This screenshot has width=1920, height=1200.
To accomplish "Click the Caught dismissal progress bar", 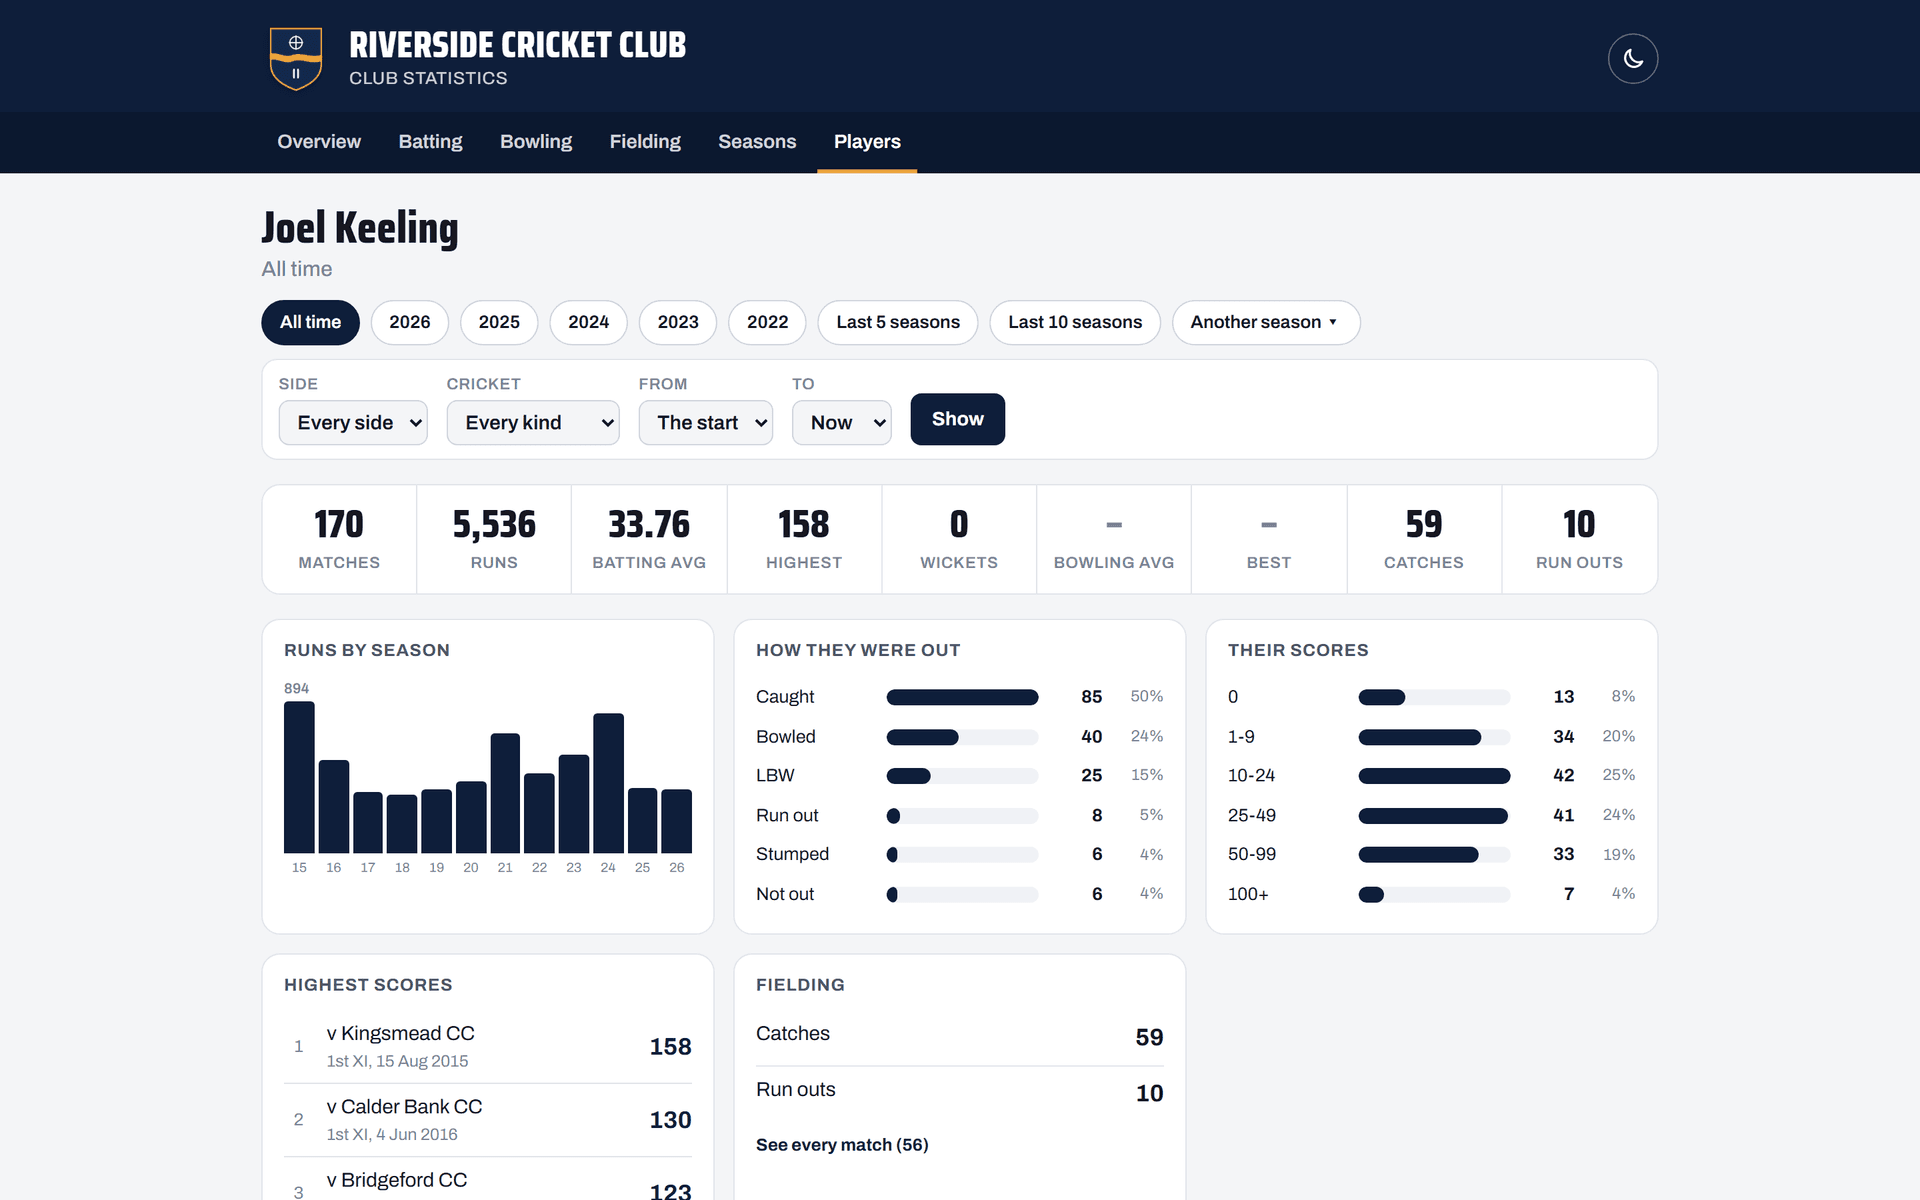I will 962,697.
